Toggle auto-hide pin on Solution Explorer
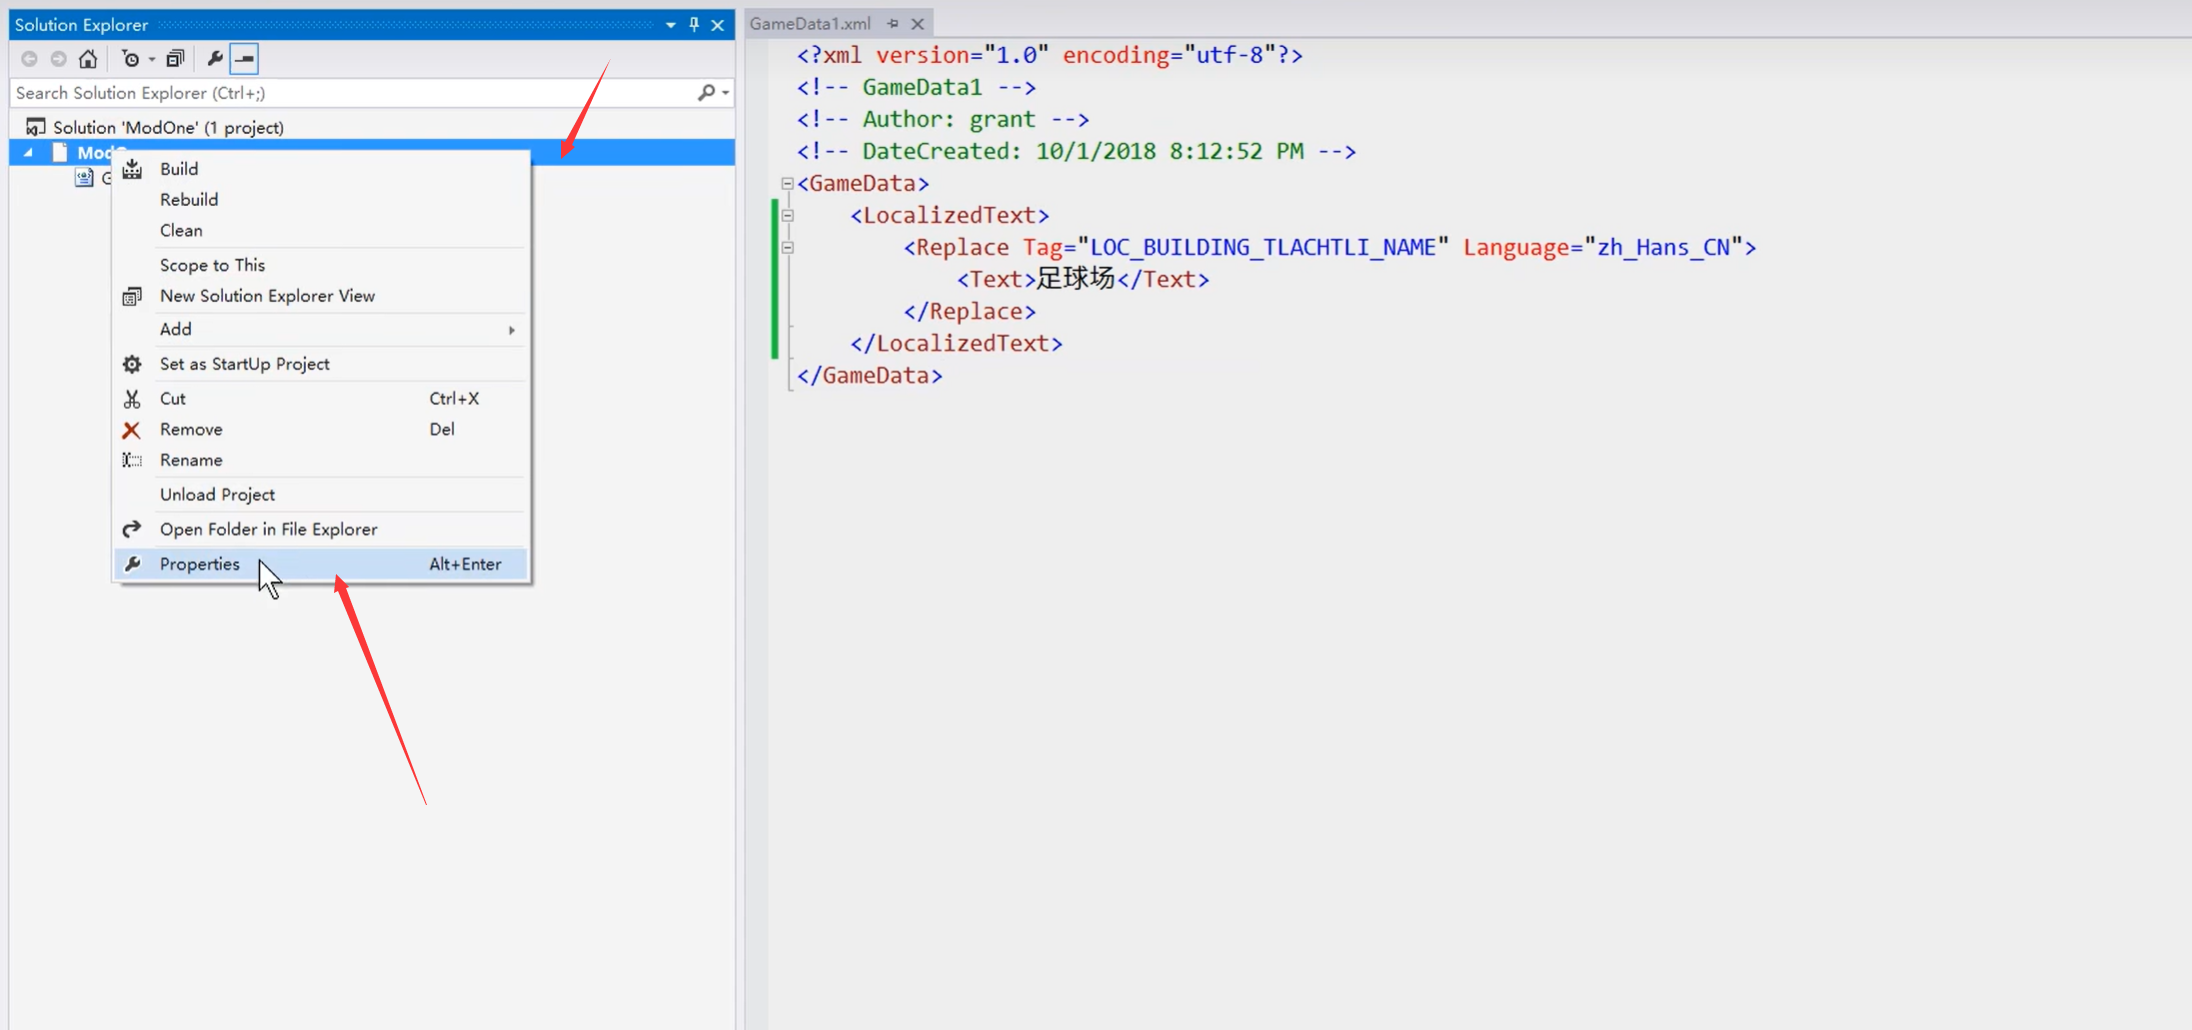The height and width of the screenshot is (1030, 2192). coord(694,25)
